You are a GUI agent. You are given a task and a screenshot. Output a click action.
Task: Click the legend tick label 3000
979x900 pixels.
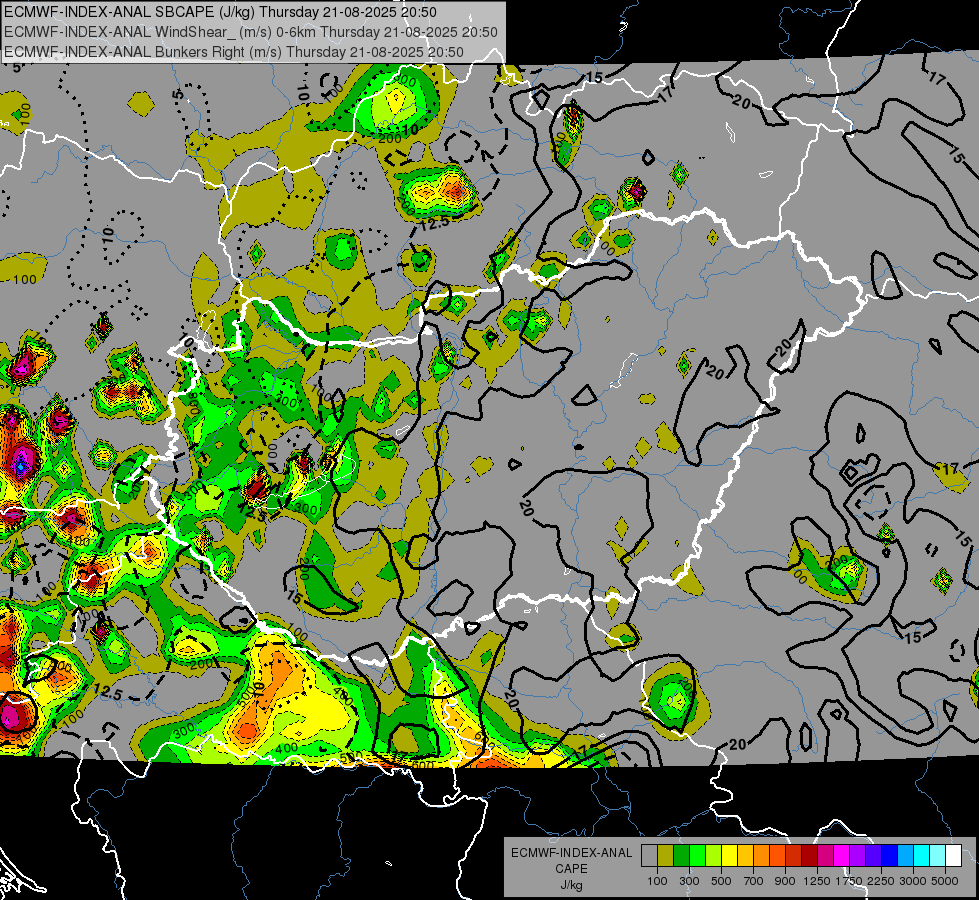tap(913, 881)
